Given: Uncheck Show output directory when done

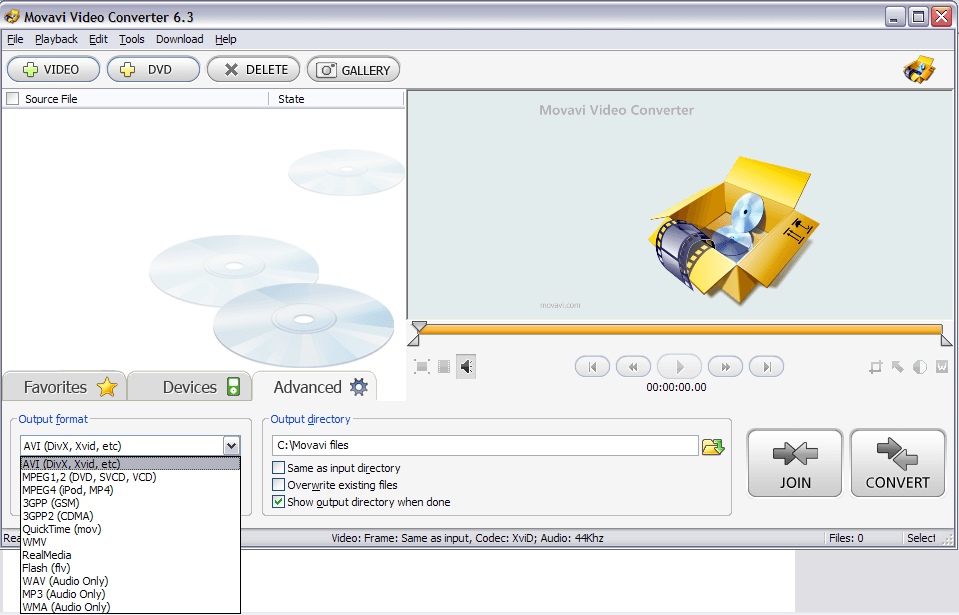Looking at the screenshot, I should (x=277, y=501).
